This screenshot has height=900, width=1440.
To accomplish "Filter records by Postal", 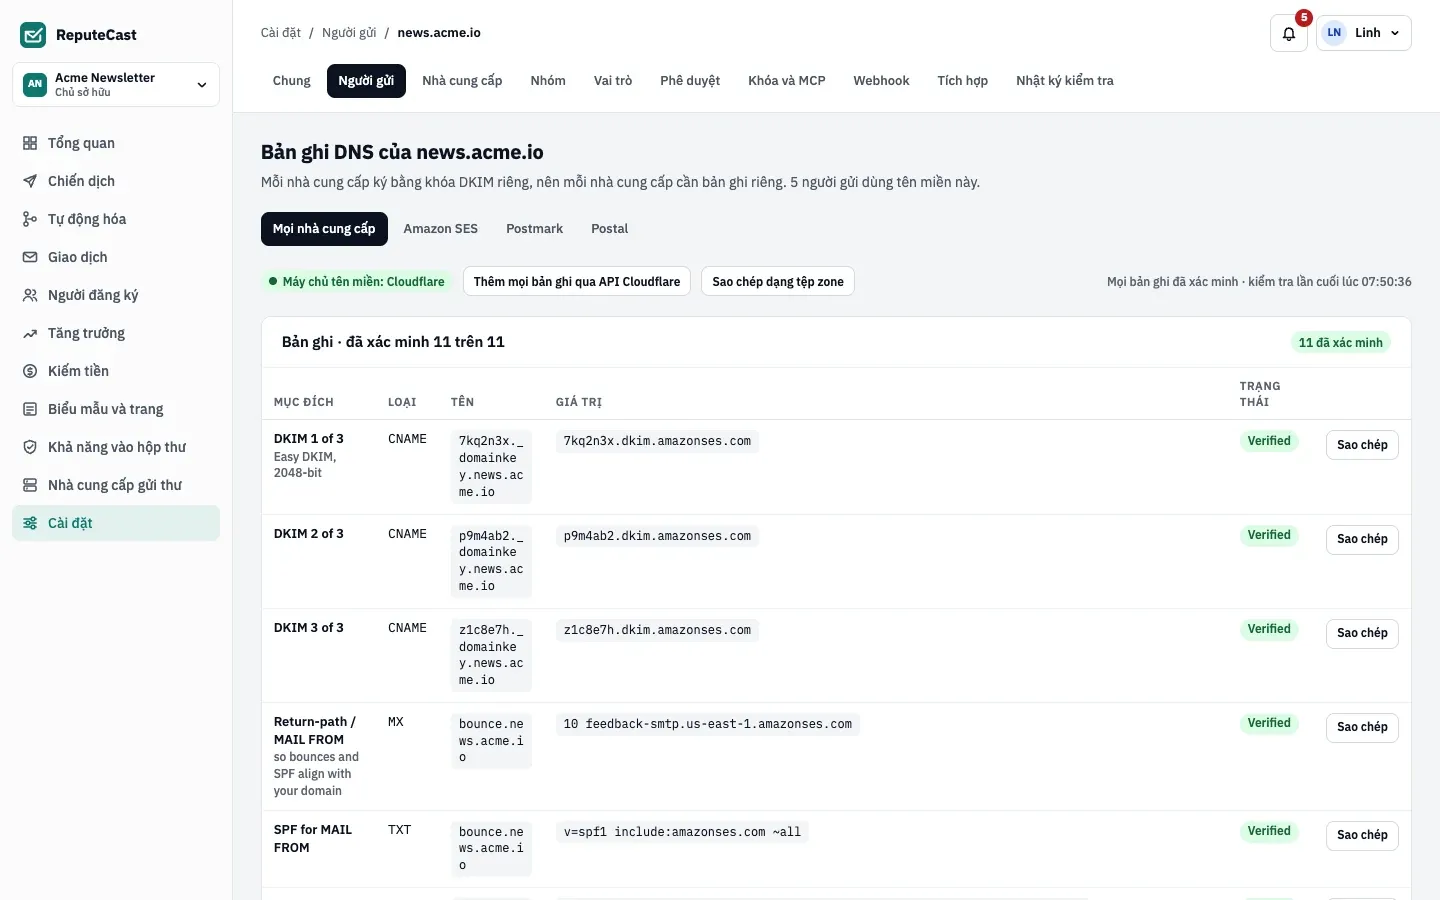I will [609, 229].
